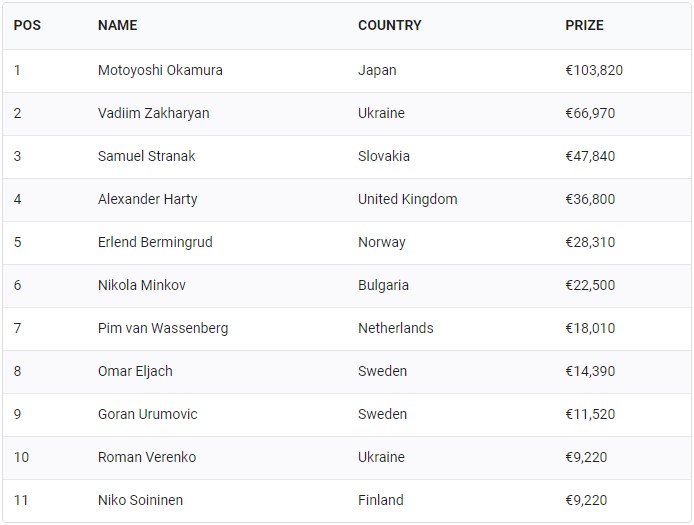Click Roman Verenko's name cell

[147, 458]
